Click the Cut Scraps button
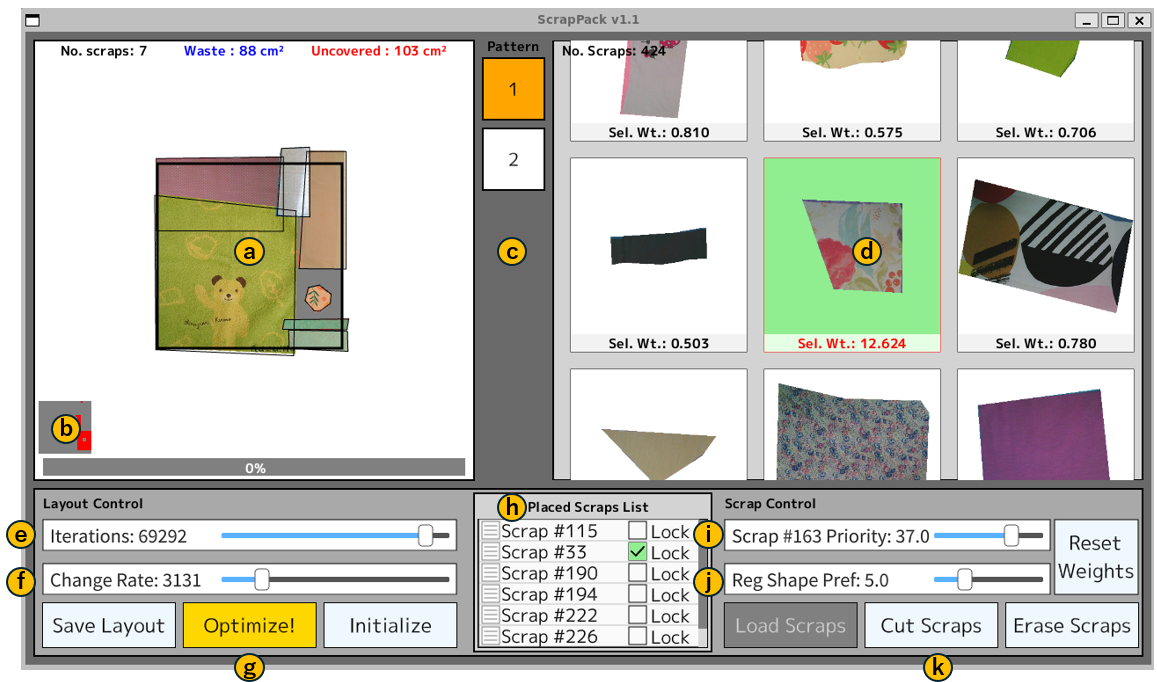This screenshot has width=1157, height=682. [931, 624]
